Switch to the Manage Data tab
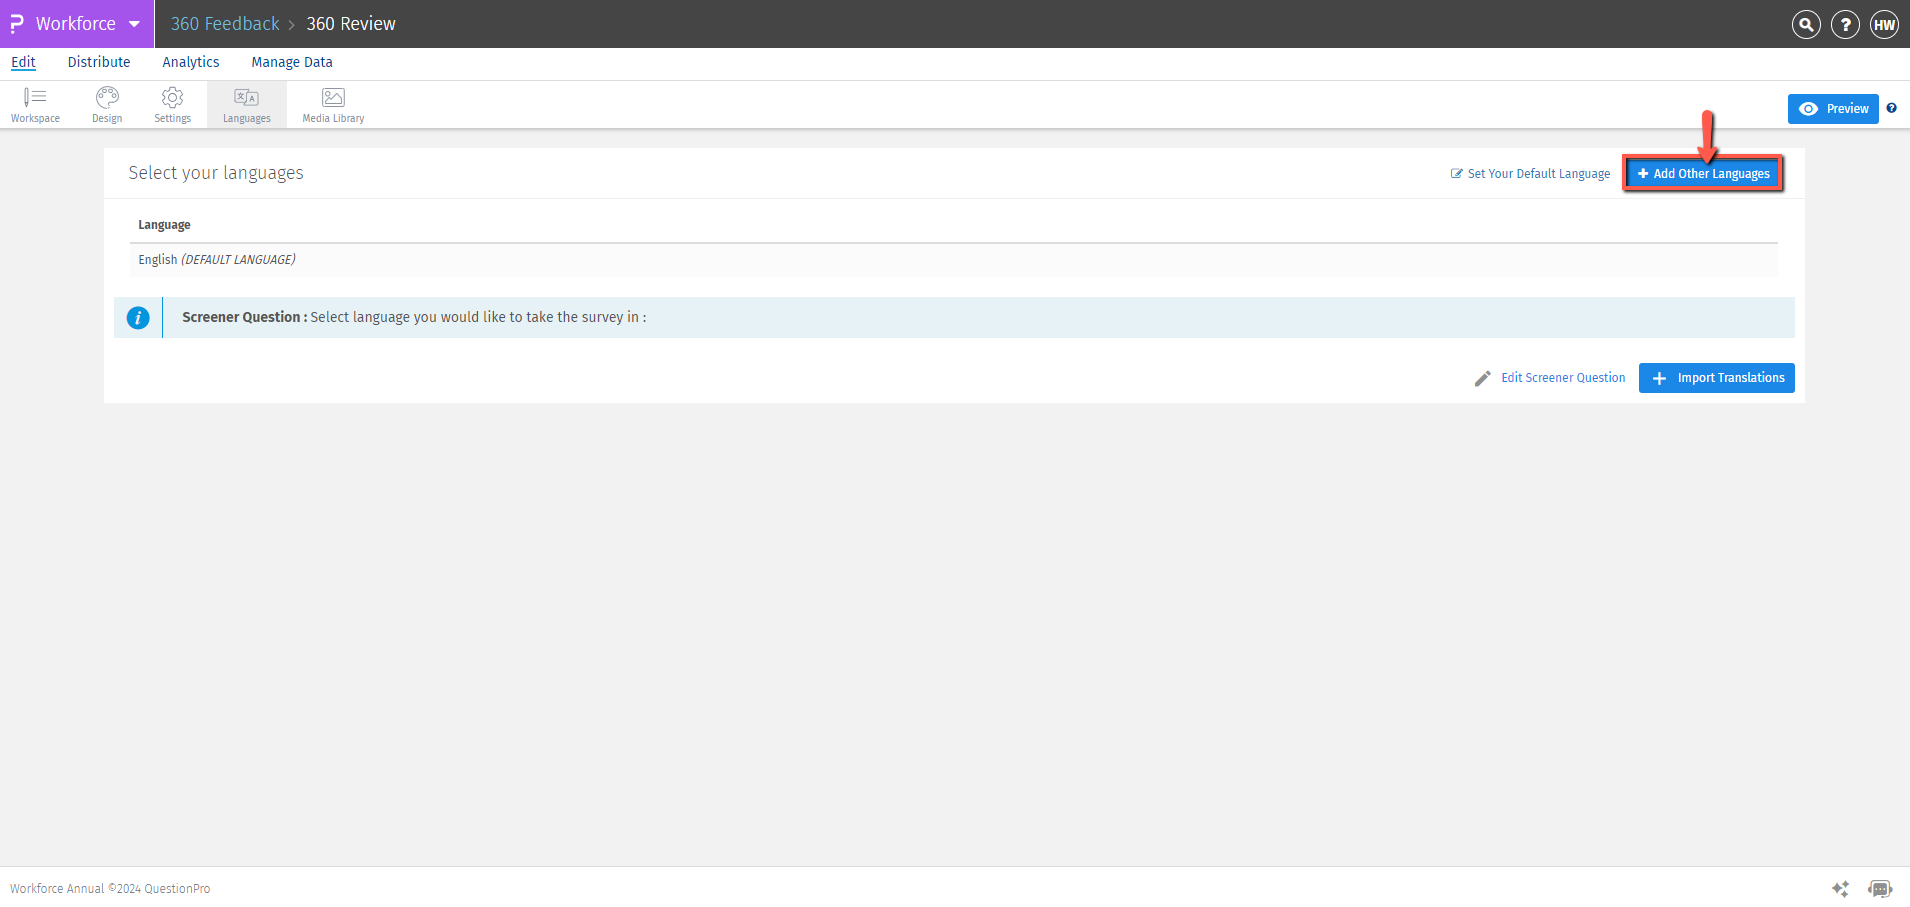1910x907 pixels. pos(292,62)
